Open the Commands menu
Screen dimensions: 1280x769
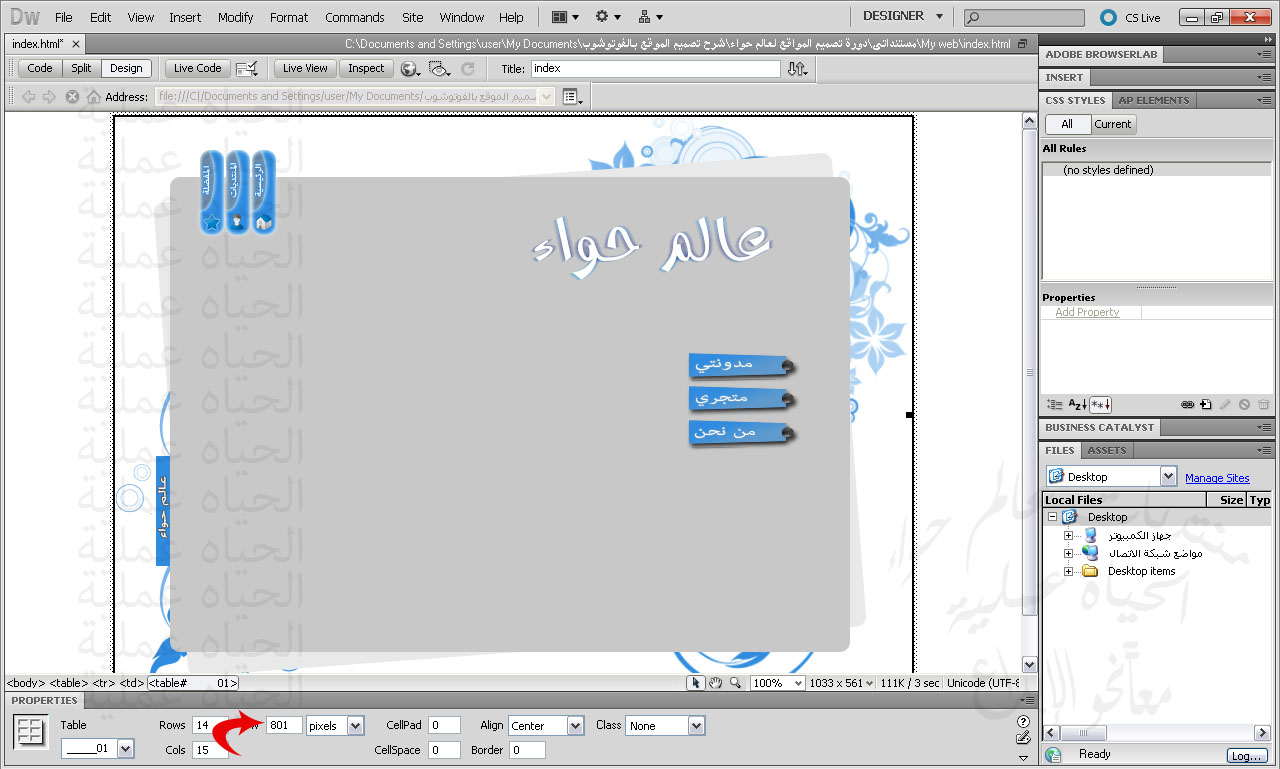354,17
